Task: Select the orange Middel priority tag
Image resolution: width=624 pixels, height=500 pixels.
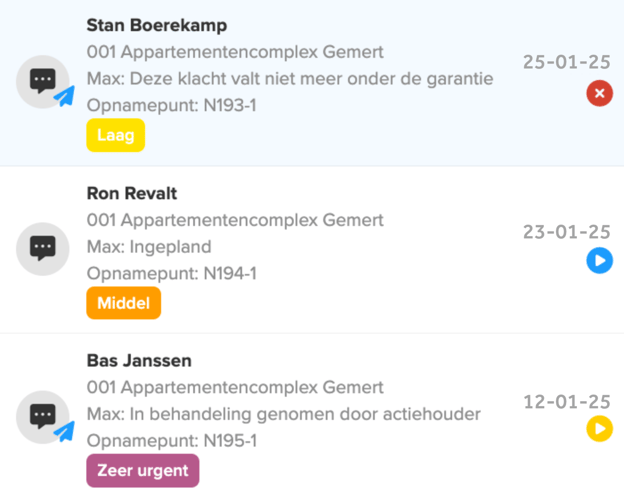Action: click(x=124, y=303)
